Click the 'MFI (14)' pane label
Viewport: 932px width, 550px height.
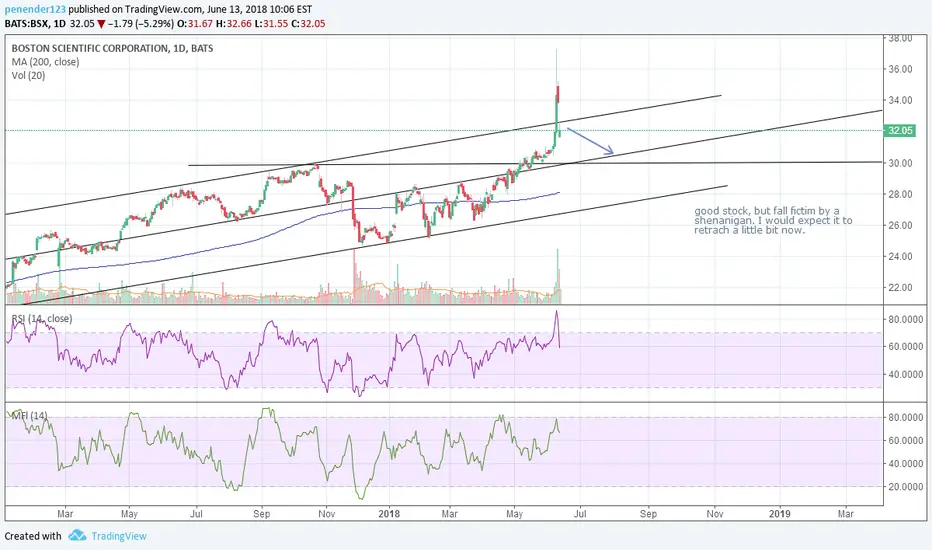coord(30,416)
